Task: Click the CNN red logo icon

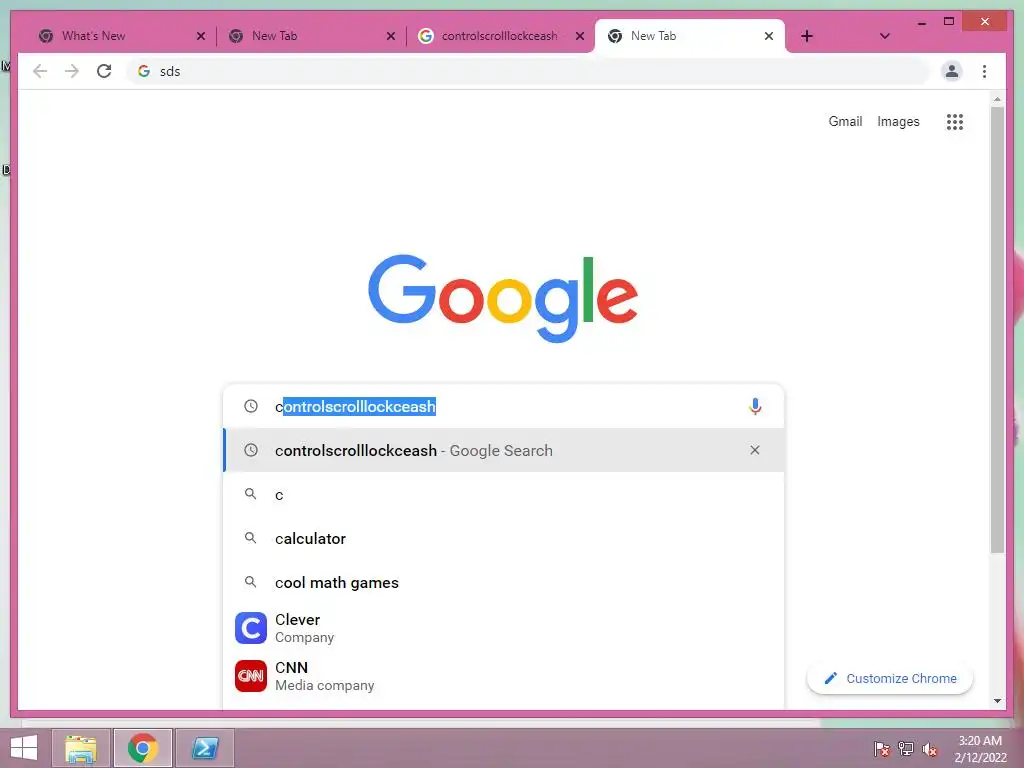Action: pyautogui.click(x=251, y=676)
